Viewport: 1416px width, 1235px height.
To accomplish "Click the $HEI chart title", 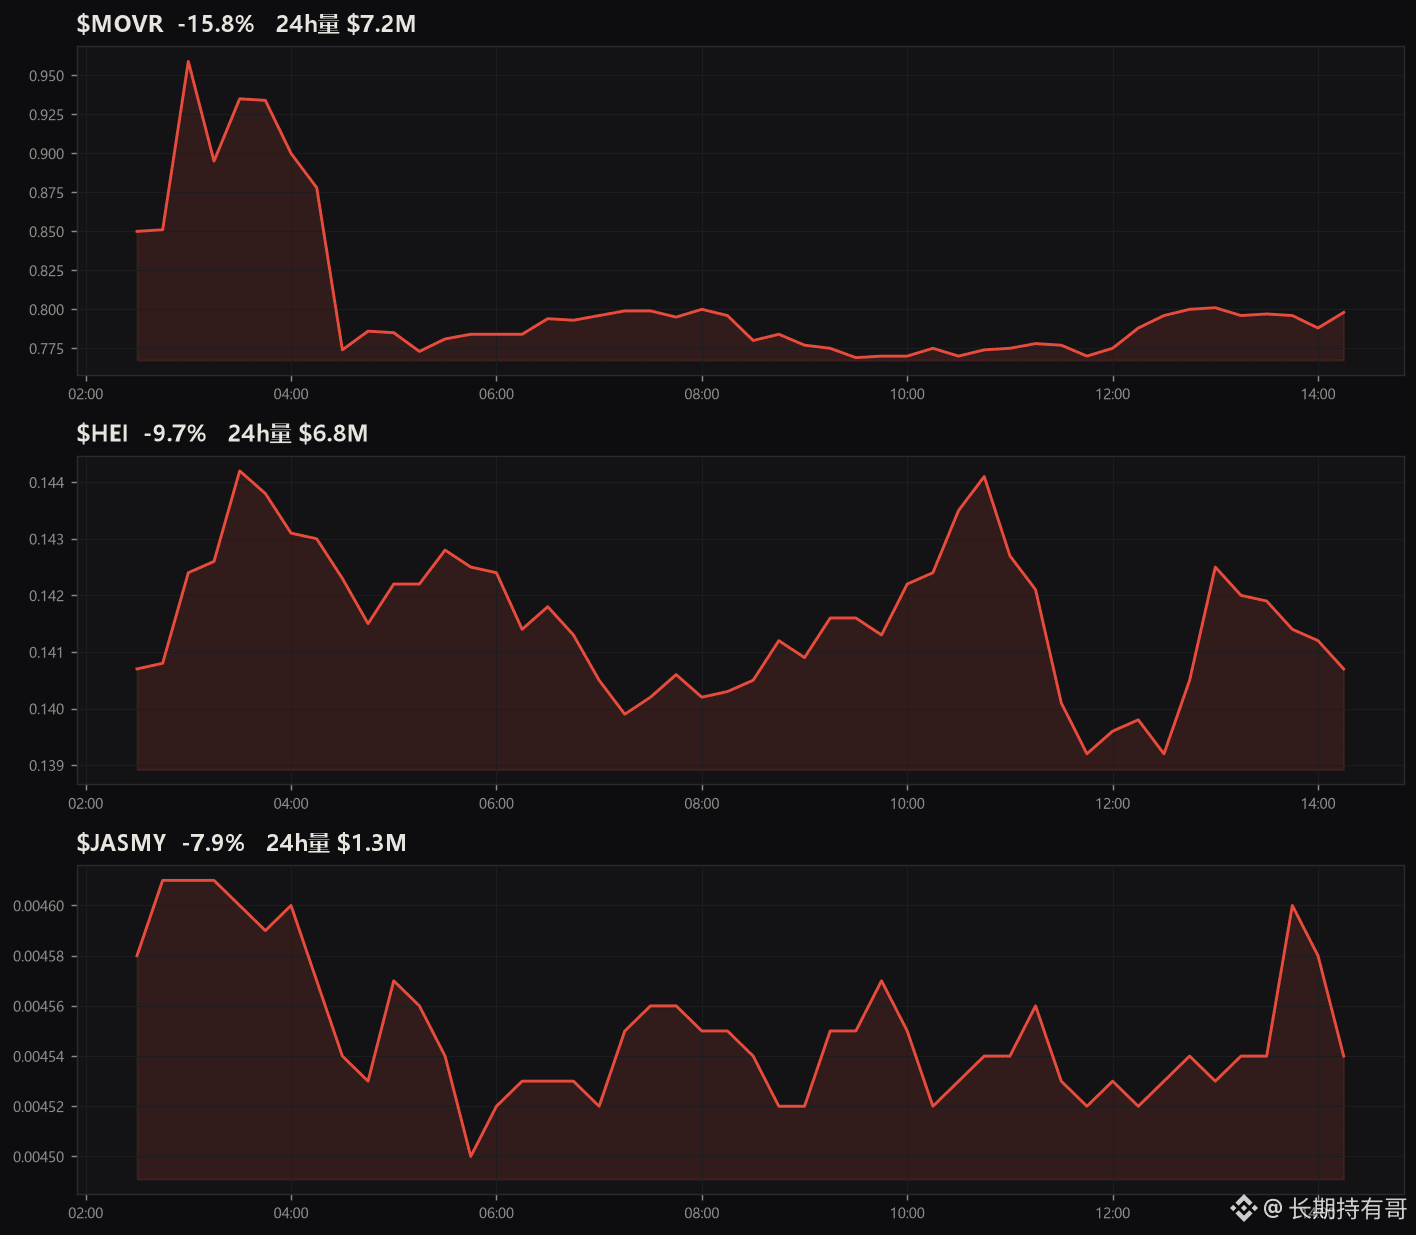I will (x=102, y=433).
